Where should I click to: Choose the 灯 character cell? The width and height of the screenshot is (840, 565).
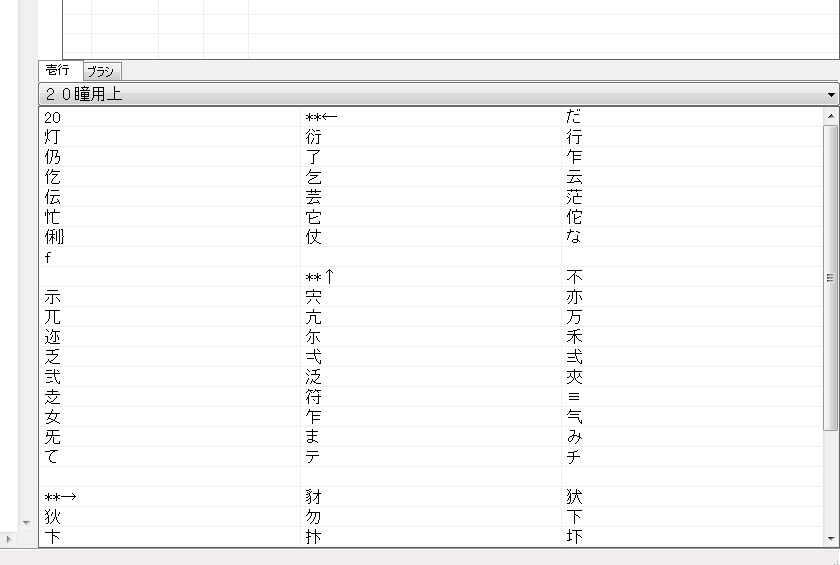(x=52, y=137)
